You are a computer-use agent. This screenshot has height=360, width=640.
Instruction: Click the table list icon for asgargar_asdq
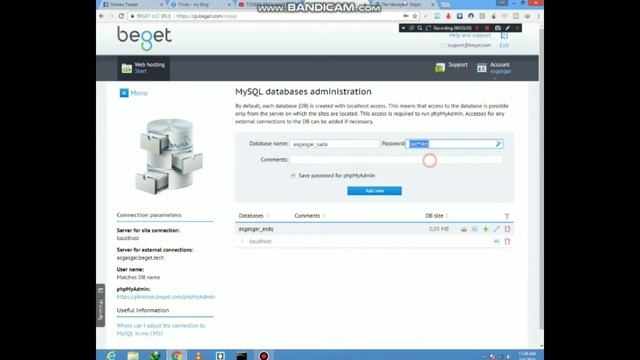475,229
